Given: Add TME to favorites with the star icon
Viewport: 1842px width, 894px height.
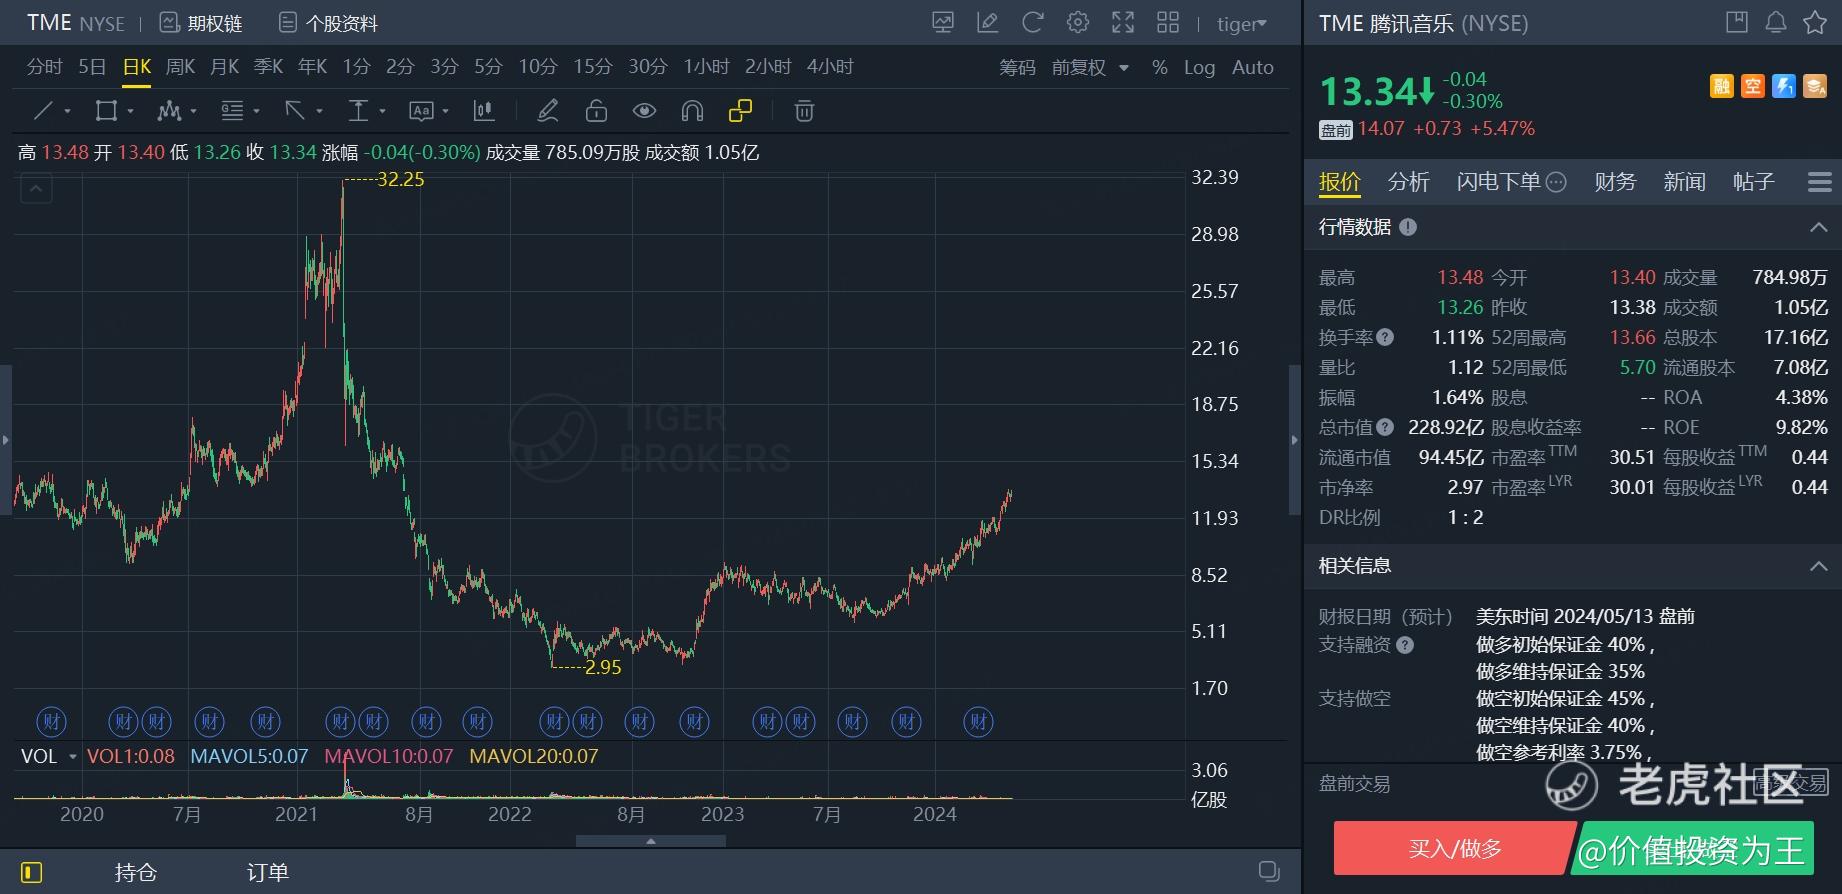Looking at the screenshot, I should [1815, 22].
